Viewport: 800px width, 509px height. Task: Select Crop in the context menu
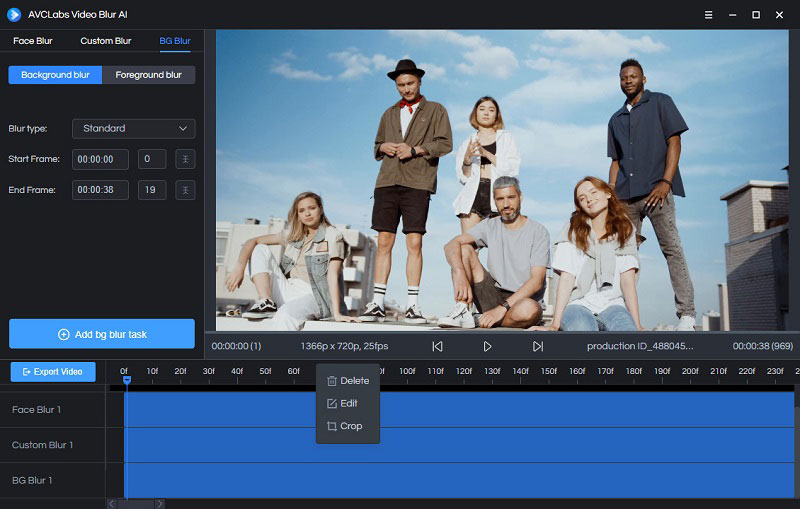pos(344,426)
